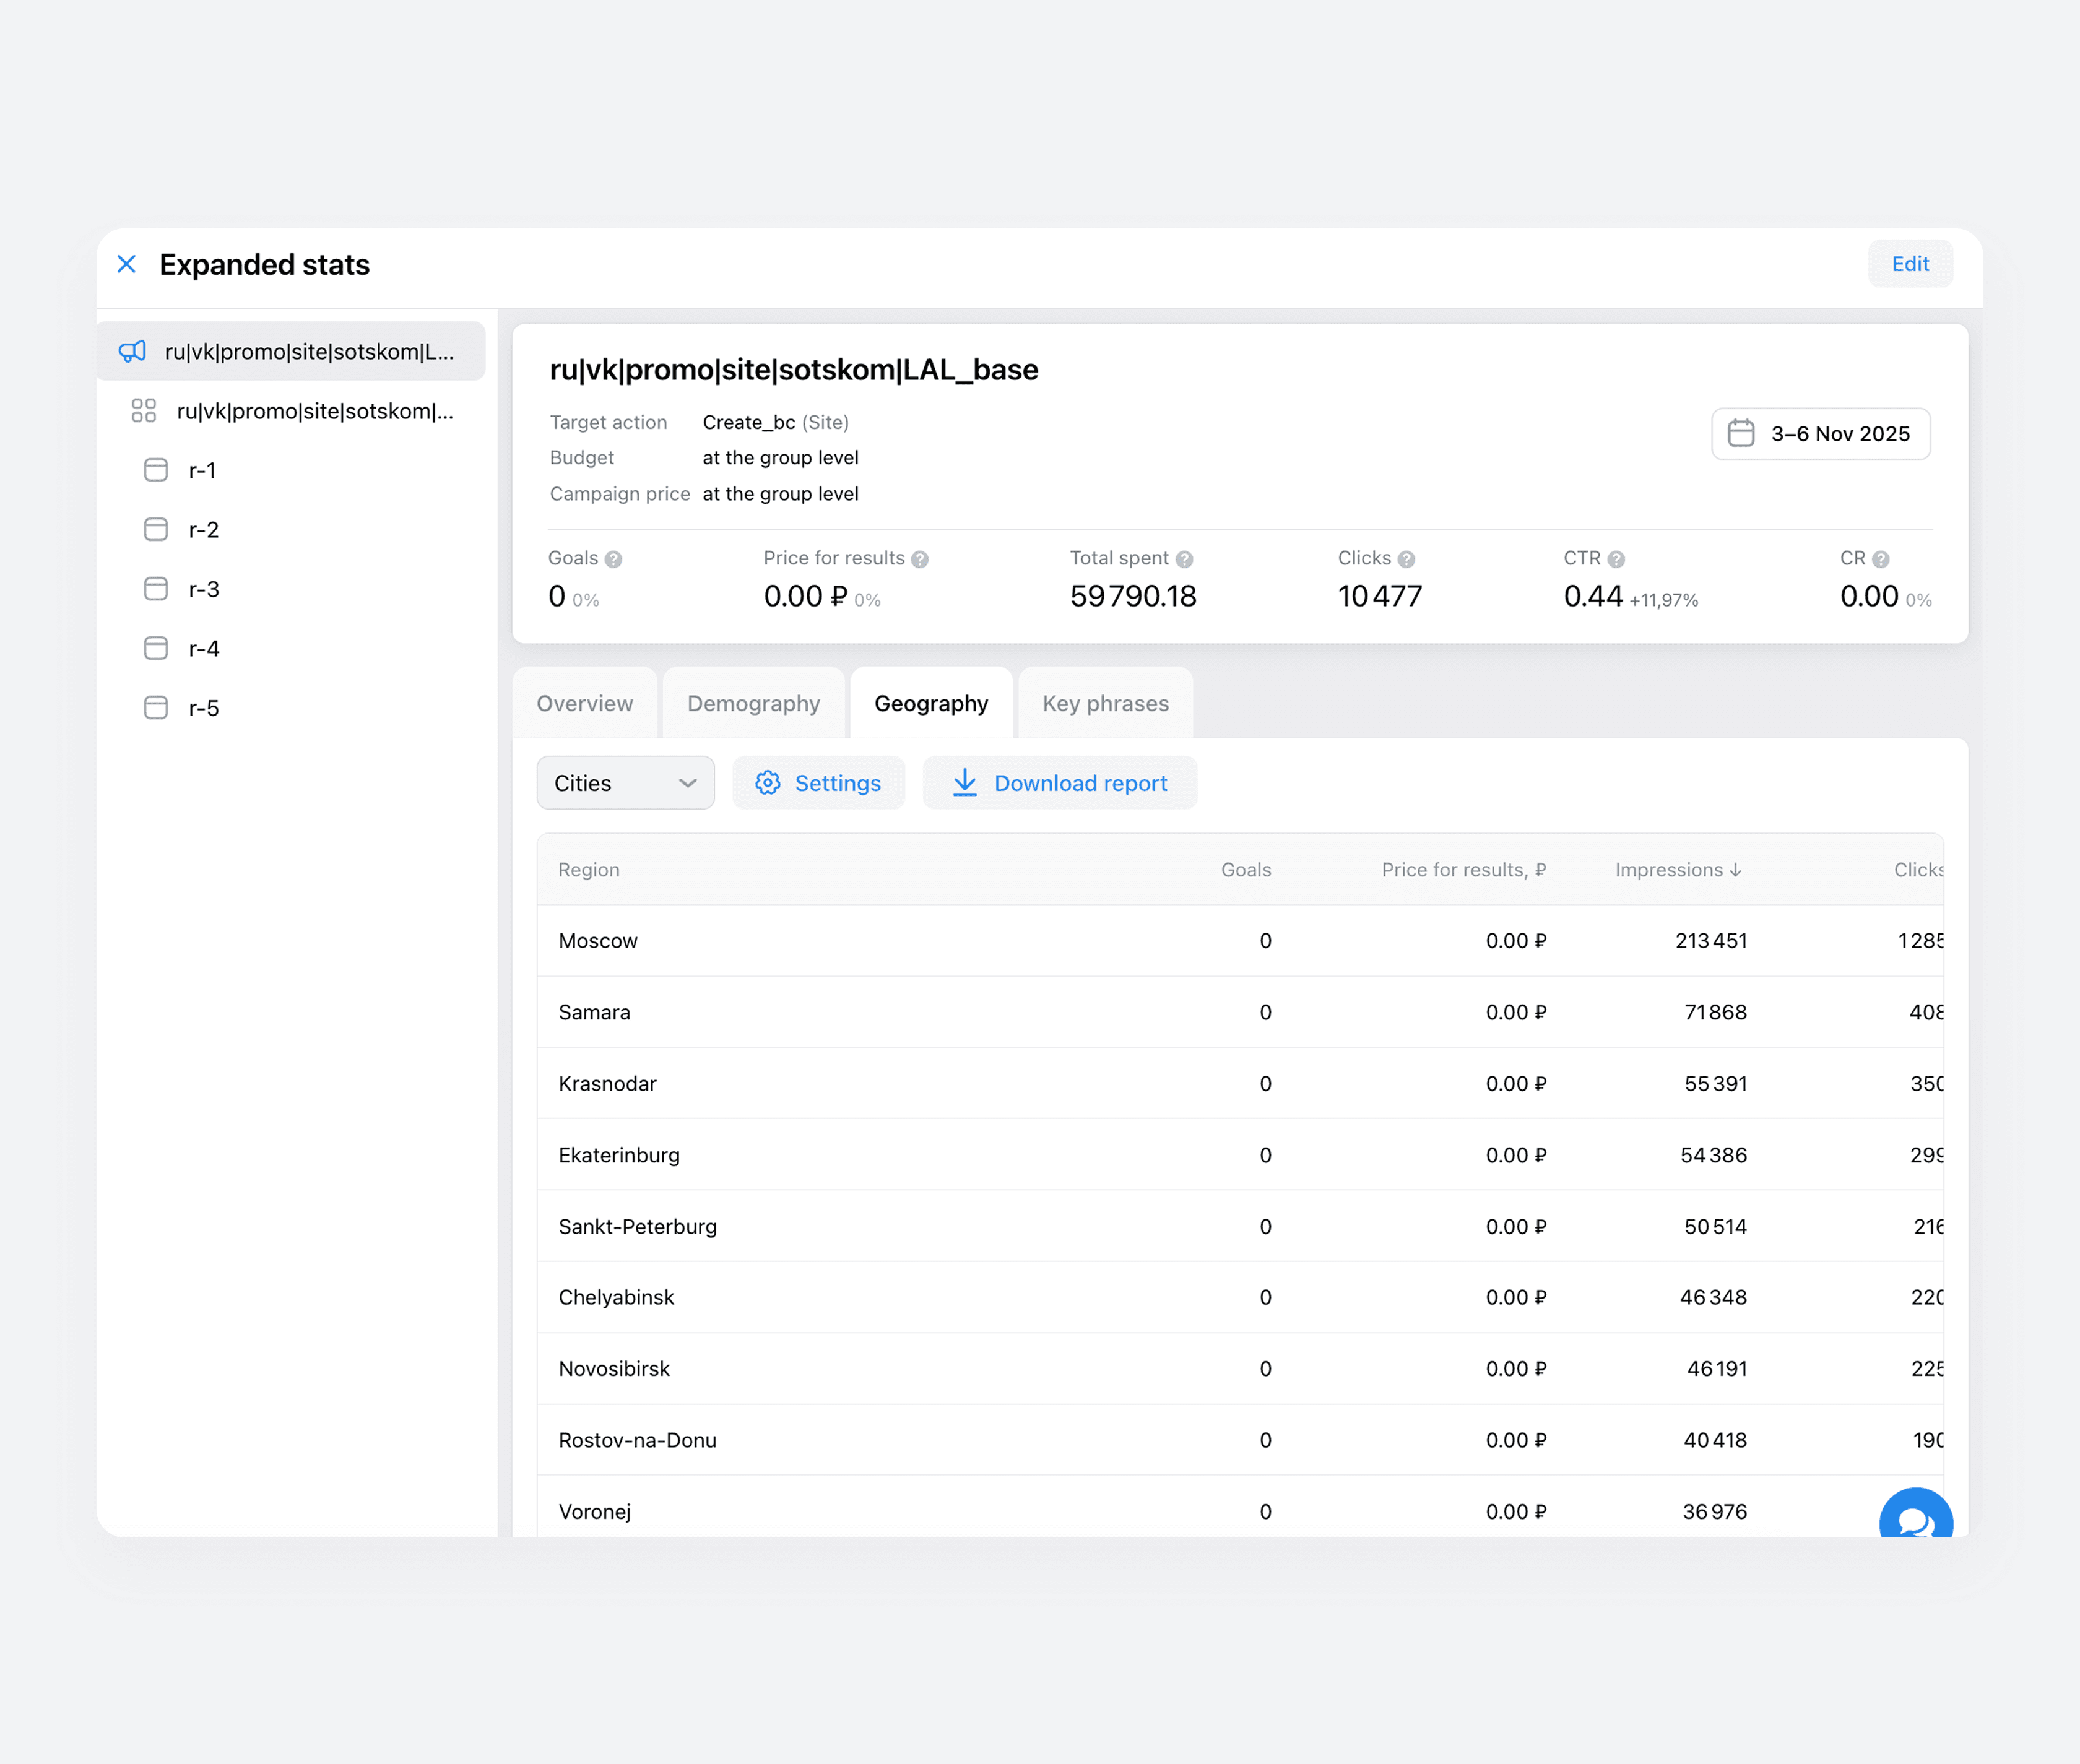Viewport: 2080px width, 1764px height.
Task: Click the r-5 ad icon
Action: click(x=156, y=708)
